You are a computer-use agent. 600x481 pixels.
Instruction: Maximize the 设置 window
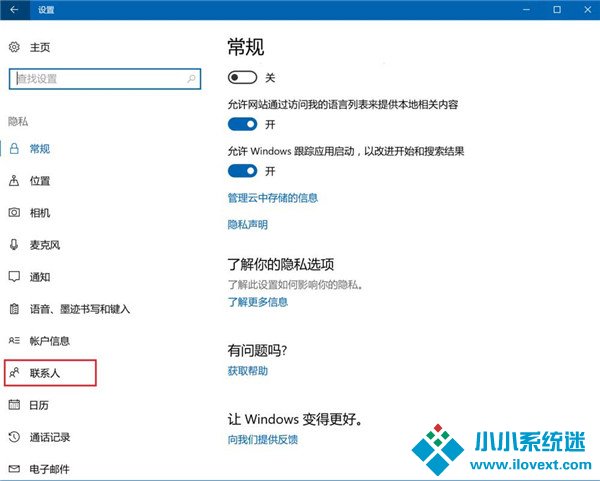pos(557,10)
